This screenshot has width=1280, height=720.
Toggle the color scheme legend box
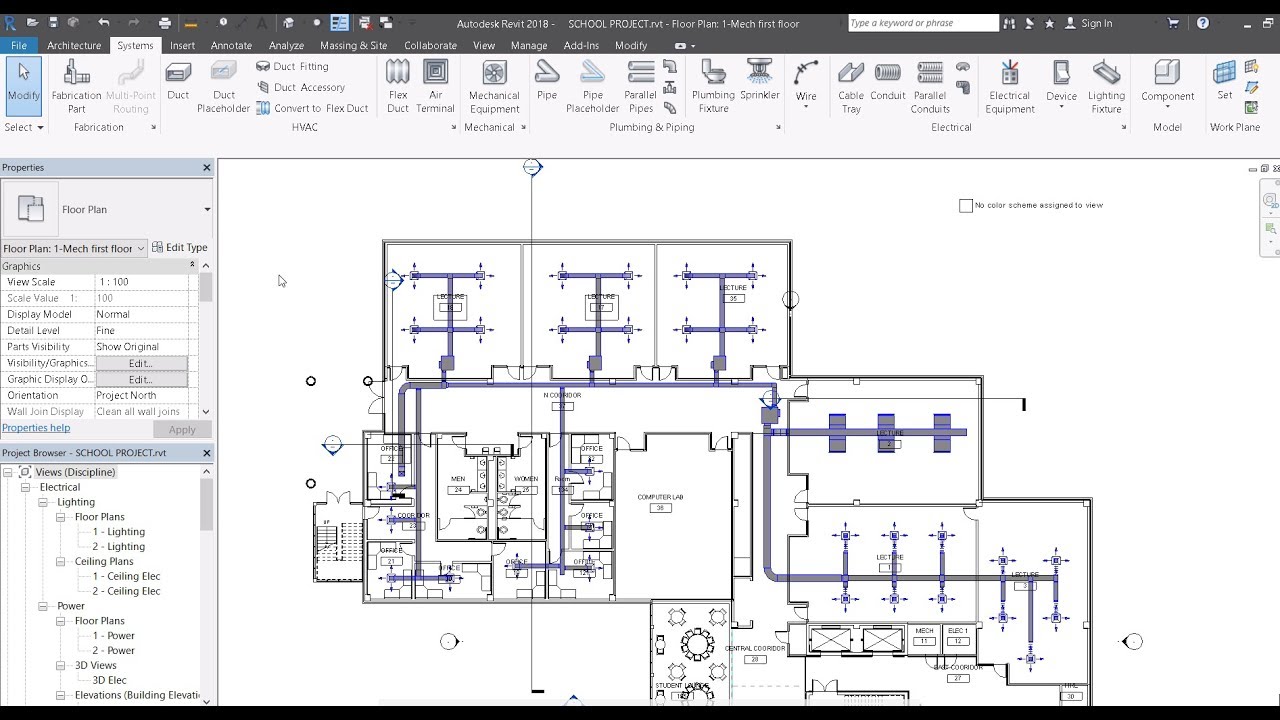point(965,205)
